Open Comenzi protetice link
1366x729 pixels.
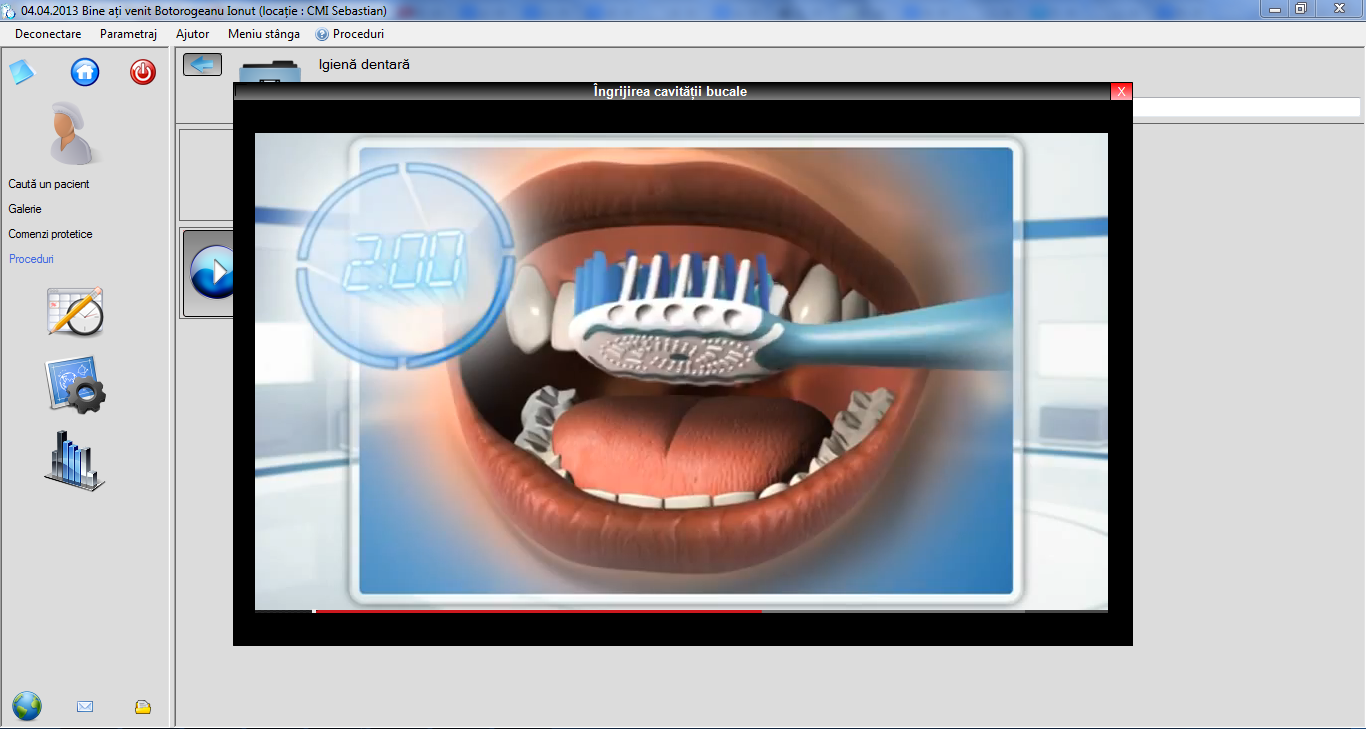50,234
